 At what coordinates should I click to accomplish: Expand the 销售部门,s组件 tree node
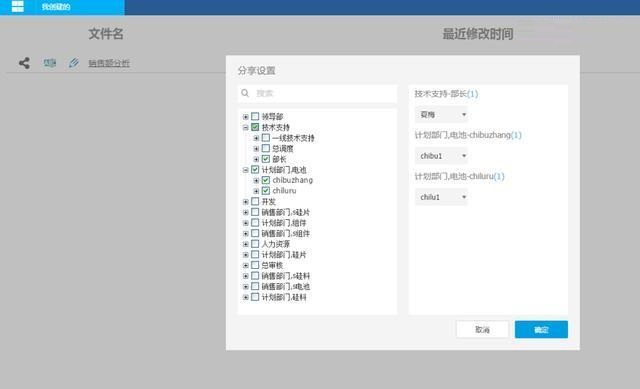click(246, 233)
